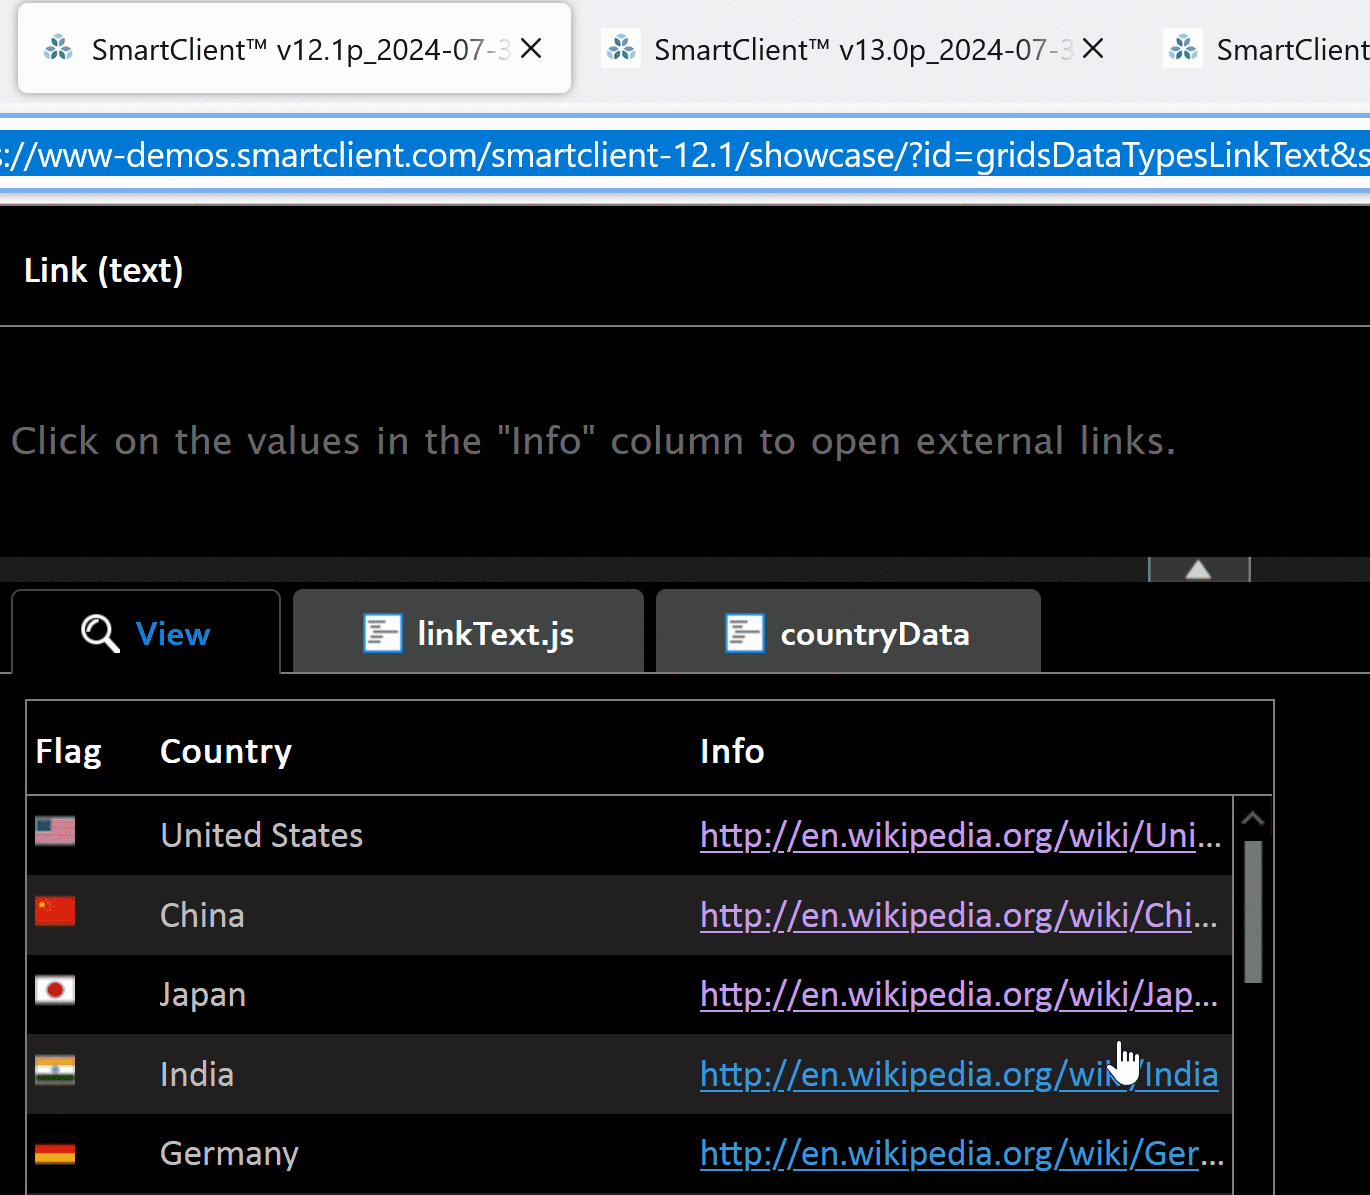Click the Japan flag icon
Image resolution: width=1370 pixels, height=1195 pixels.
55,990
